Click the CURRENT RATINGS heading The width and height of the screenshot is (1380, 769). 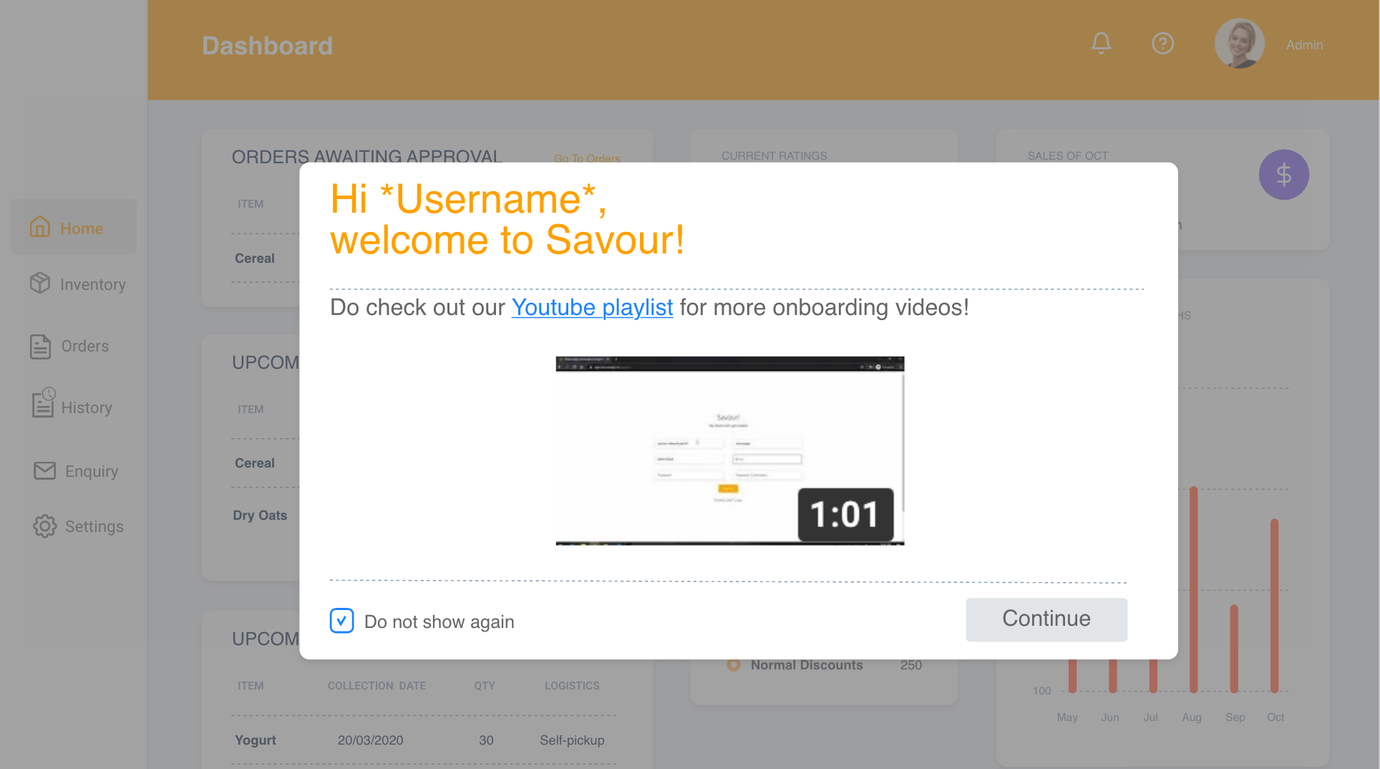[x=774, y=156]
